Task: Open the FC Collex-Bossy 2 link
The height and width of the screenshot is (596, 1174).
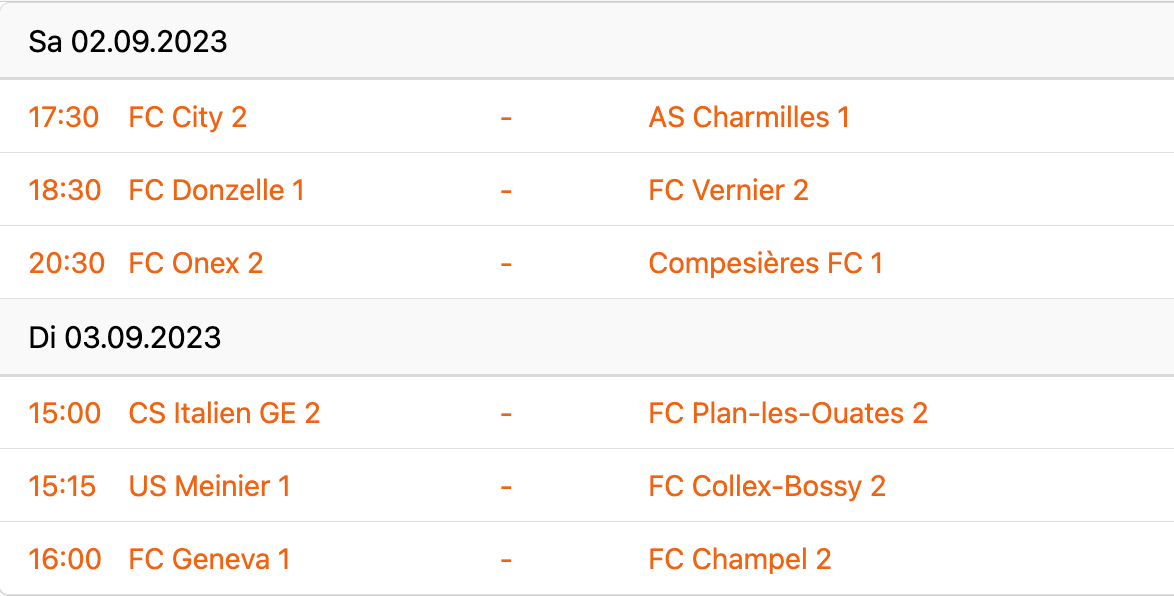Action: (x=767, y=486)
